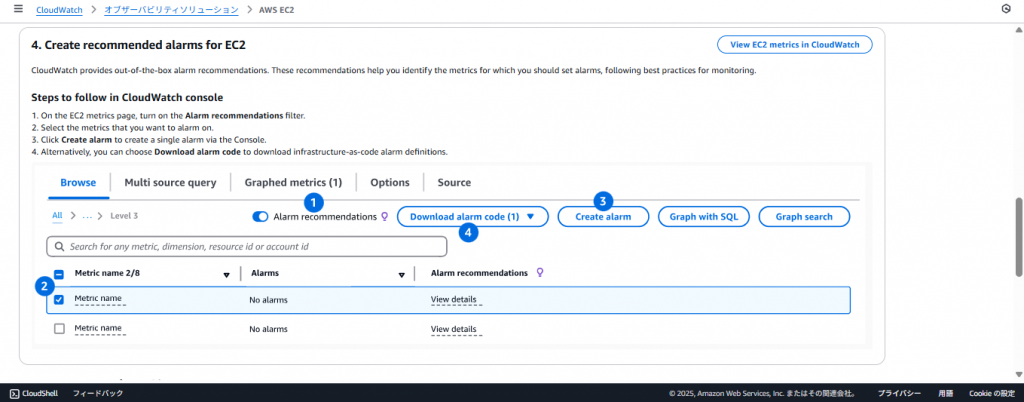
Task: Open the Alarms column filter arrow
Action: (401, 274)
